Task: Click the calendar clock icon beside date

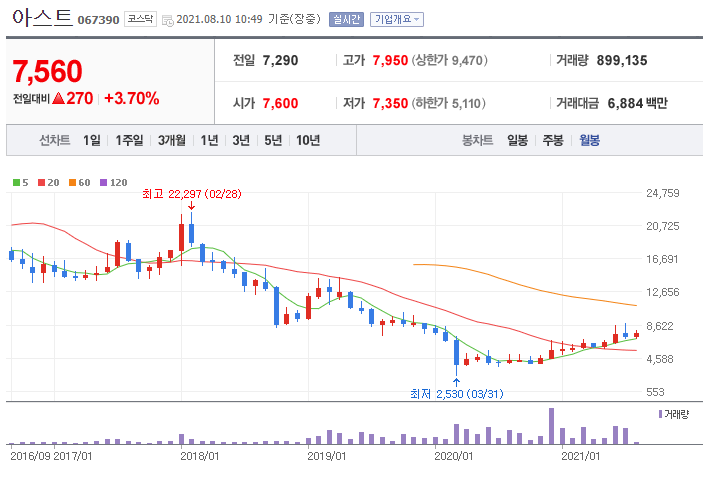Action: (x=168, y=20)
